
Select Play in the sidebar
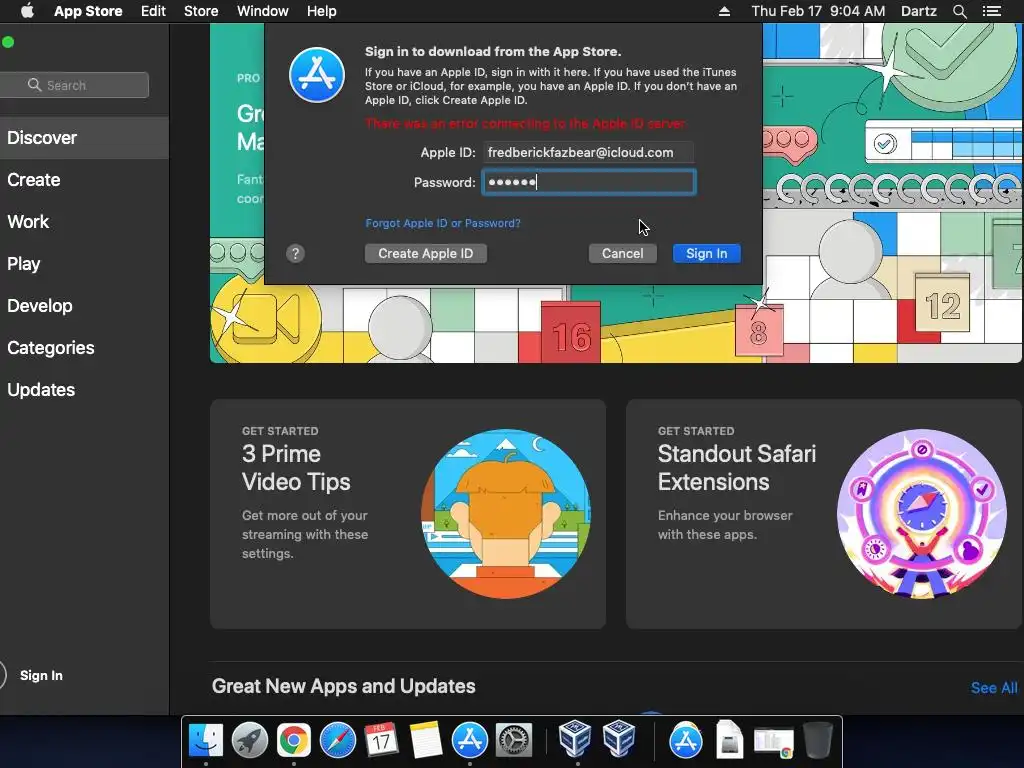[84, 264]
